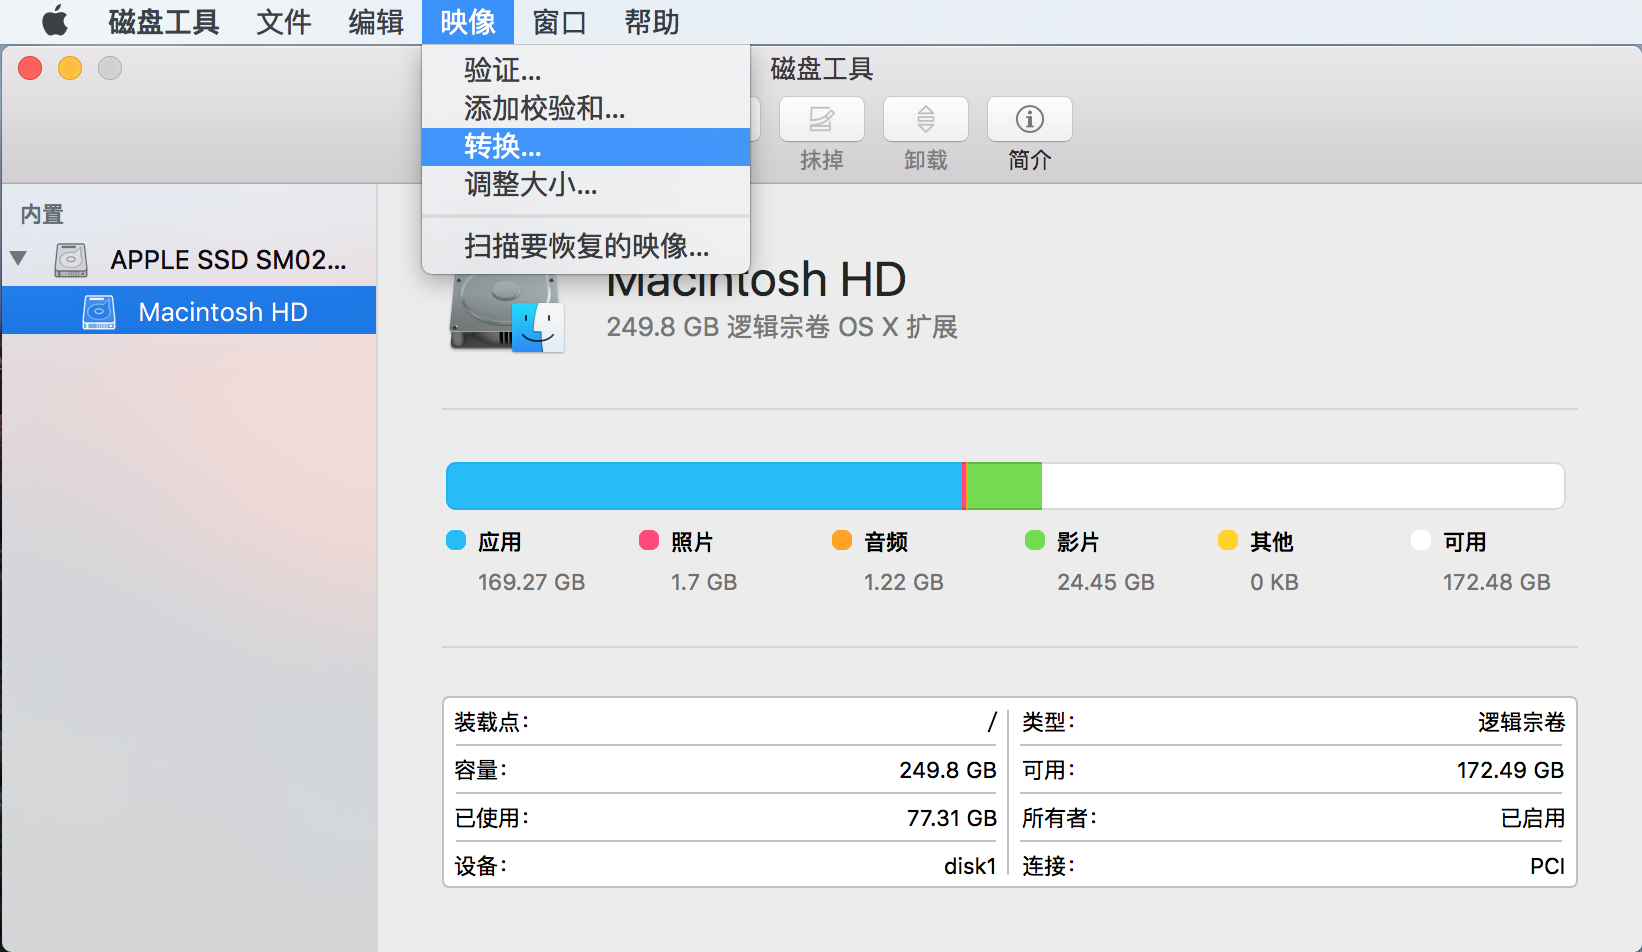Click the 简介 (info) toolbar icon
Image resolution: width=1642 pixels, height=952 pixels.
pyautogui.click(x=1030, y=120)
